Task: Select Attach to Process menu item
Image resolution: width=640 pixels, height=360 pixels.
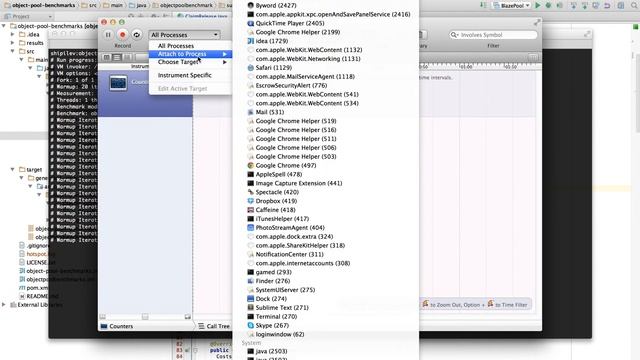Action: 191,54
